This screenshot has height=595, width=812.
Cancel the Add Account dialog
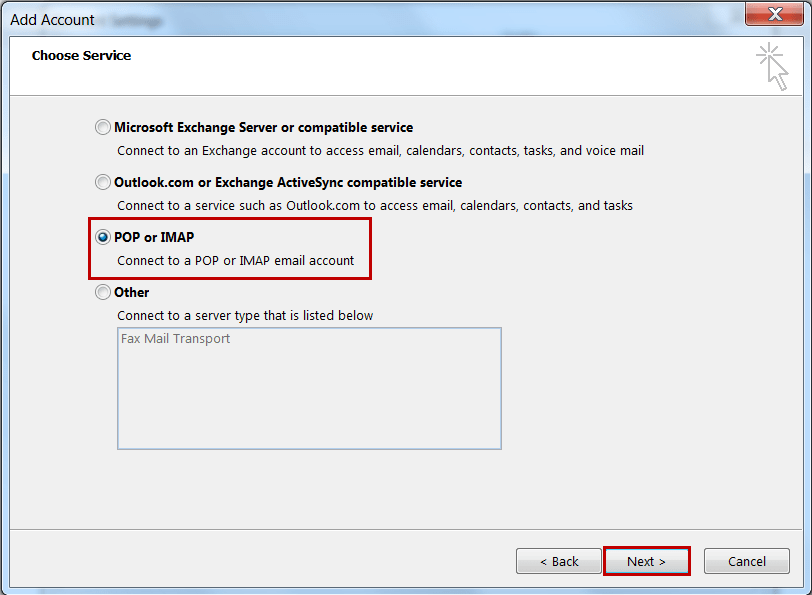[x=747, y=561]
